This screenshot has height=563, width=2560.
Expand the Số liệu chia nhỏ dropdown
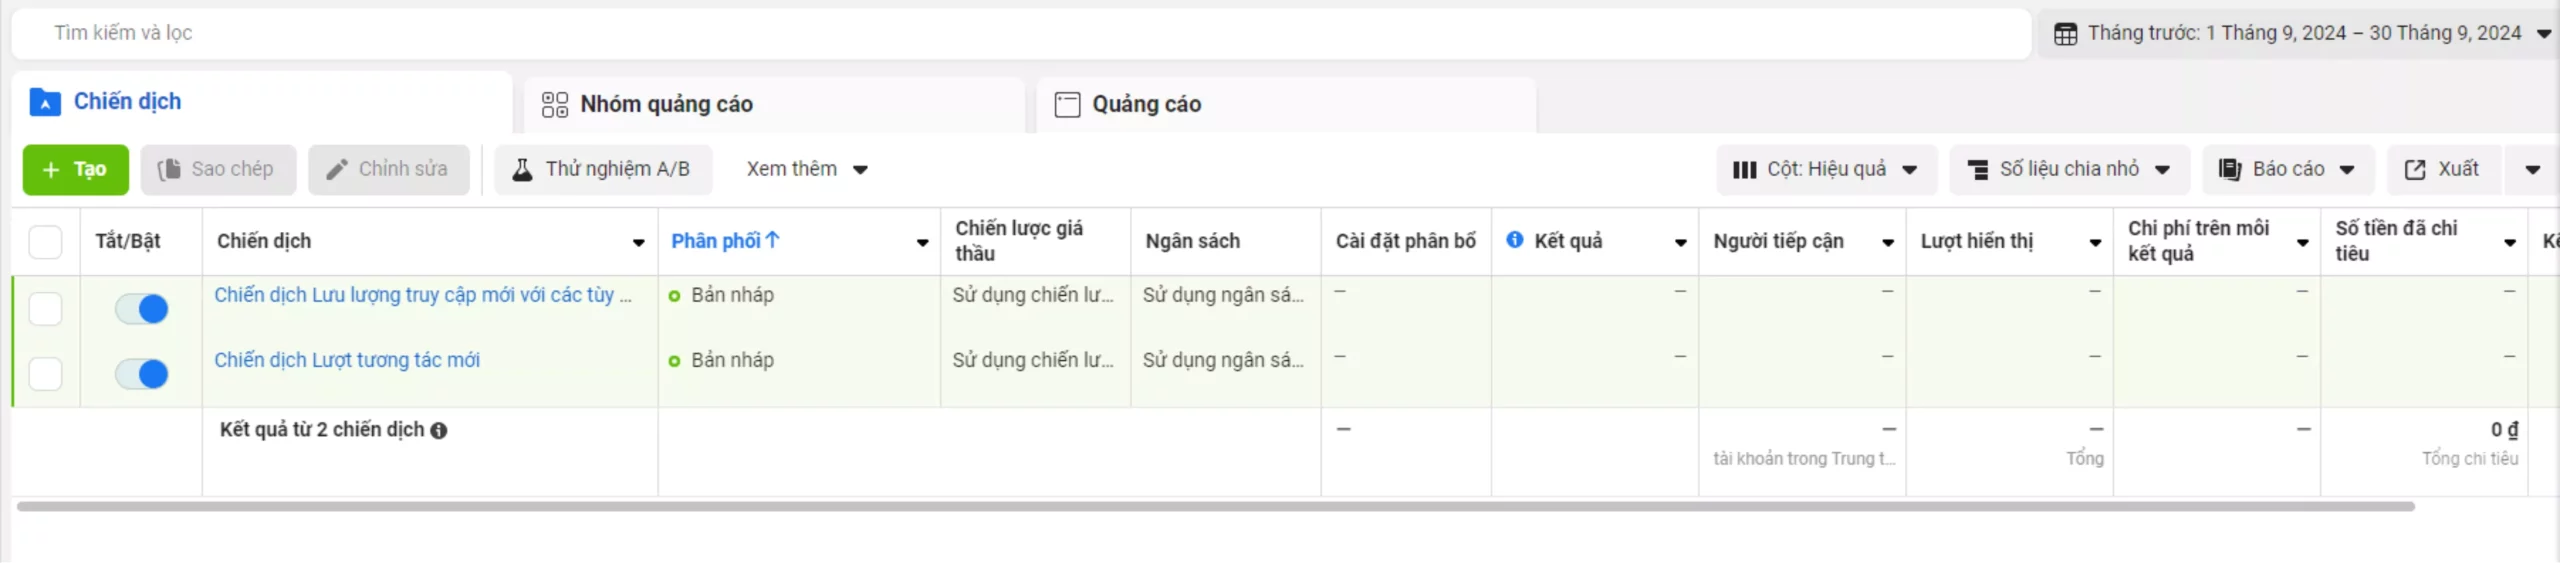tap(2068, 170)
